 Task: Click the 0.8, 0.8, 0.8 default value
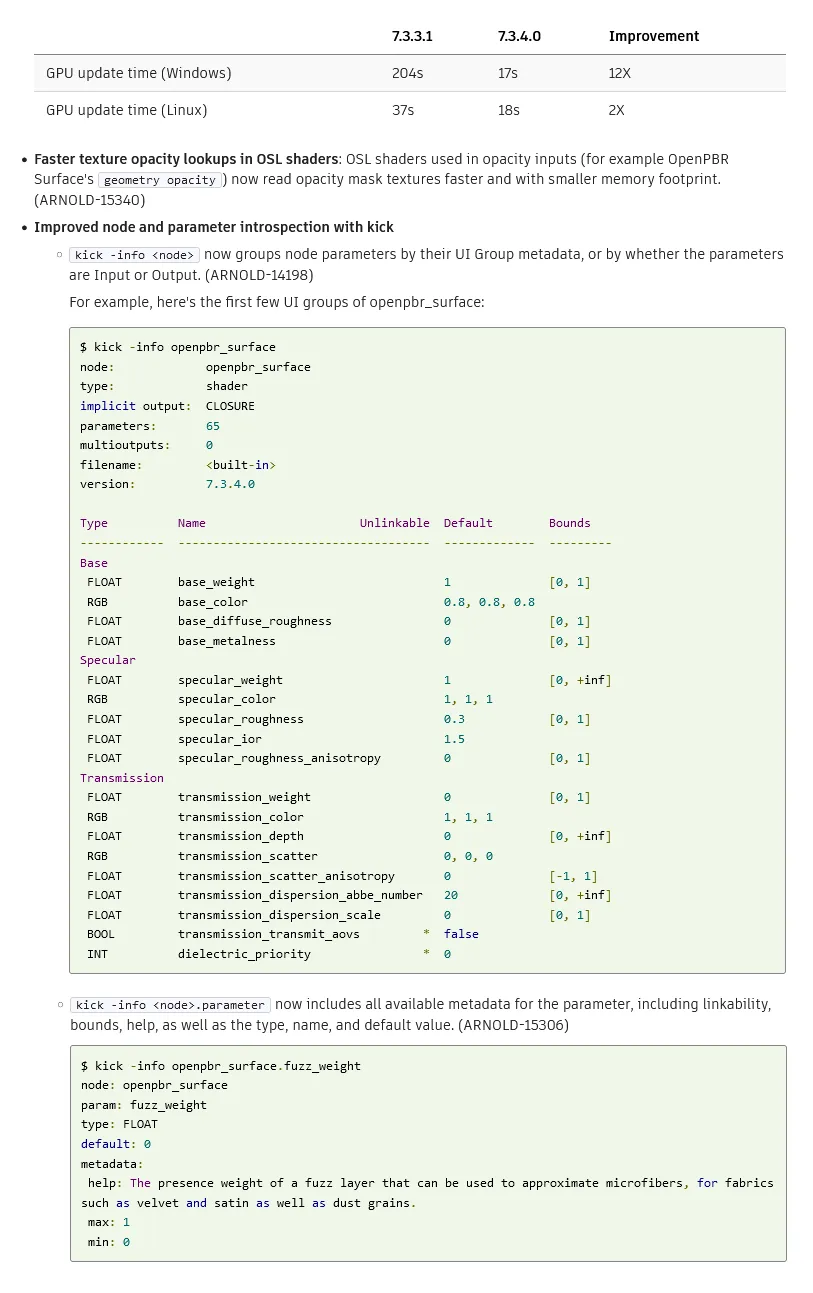tap(489, 602)
